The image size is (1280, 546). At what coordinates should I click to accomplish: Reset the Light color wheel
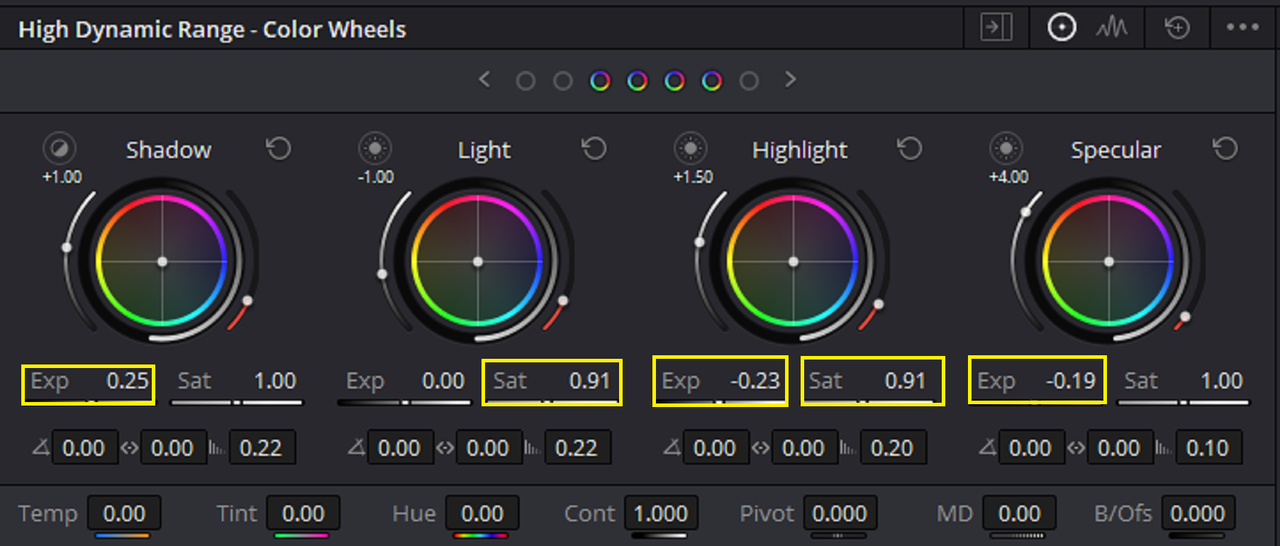[x=594, y=149]
